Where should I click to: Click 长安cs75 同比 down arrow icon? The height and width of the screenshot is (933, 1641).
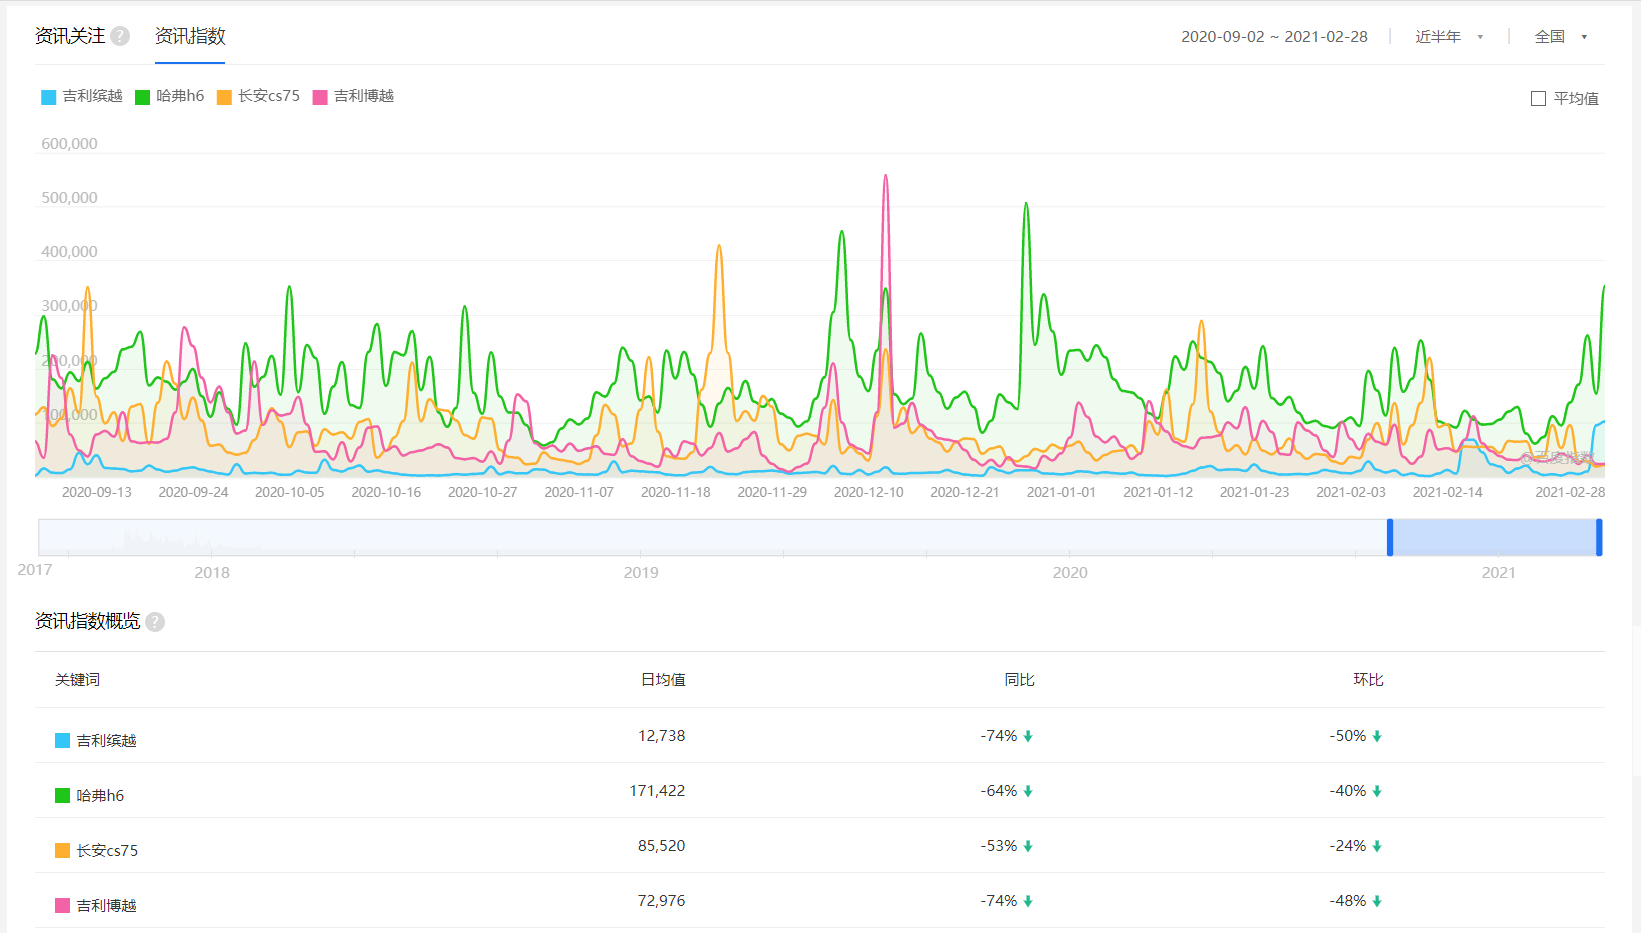point(1028,847)
